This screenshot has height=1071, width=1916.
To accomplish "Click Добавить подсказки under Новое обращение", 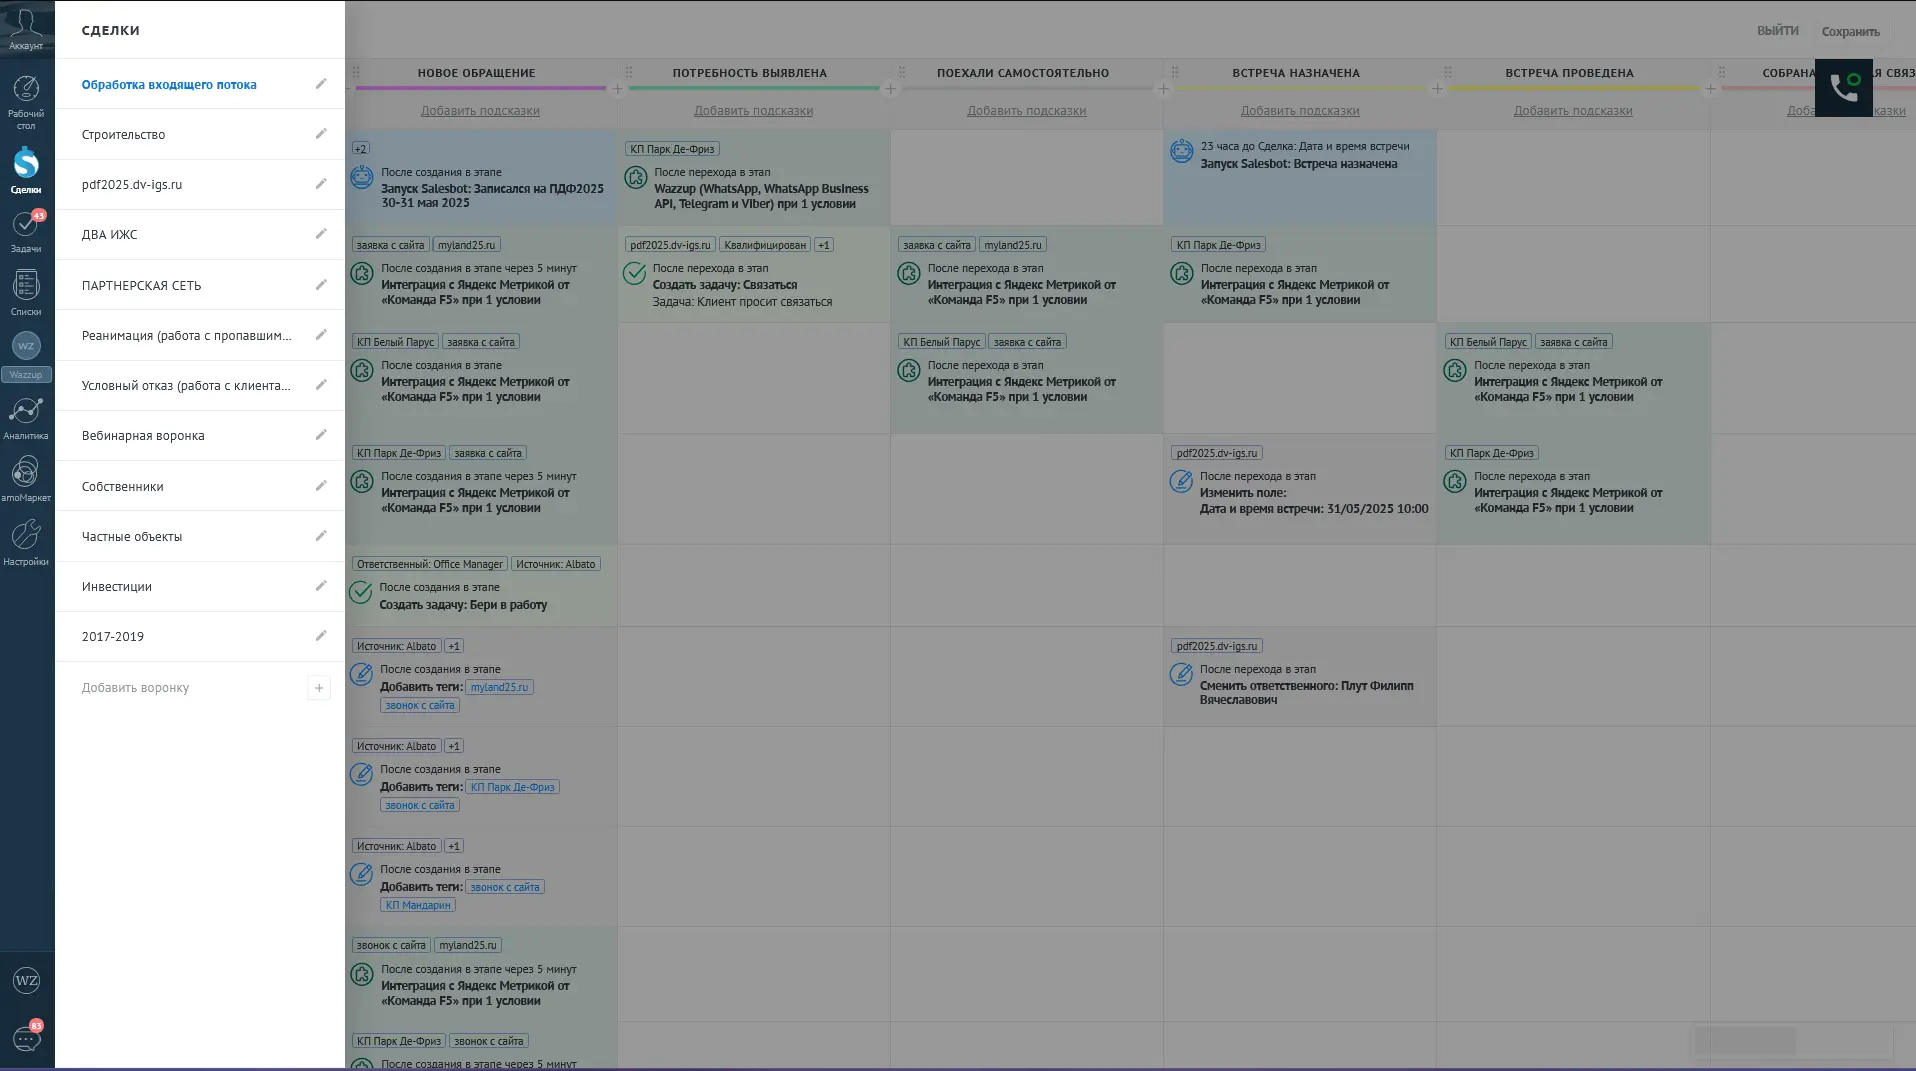I will (480, 111).
